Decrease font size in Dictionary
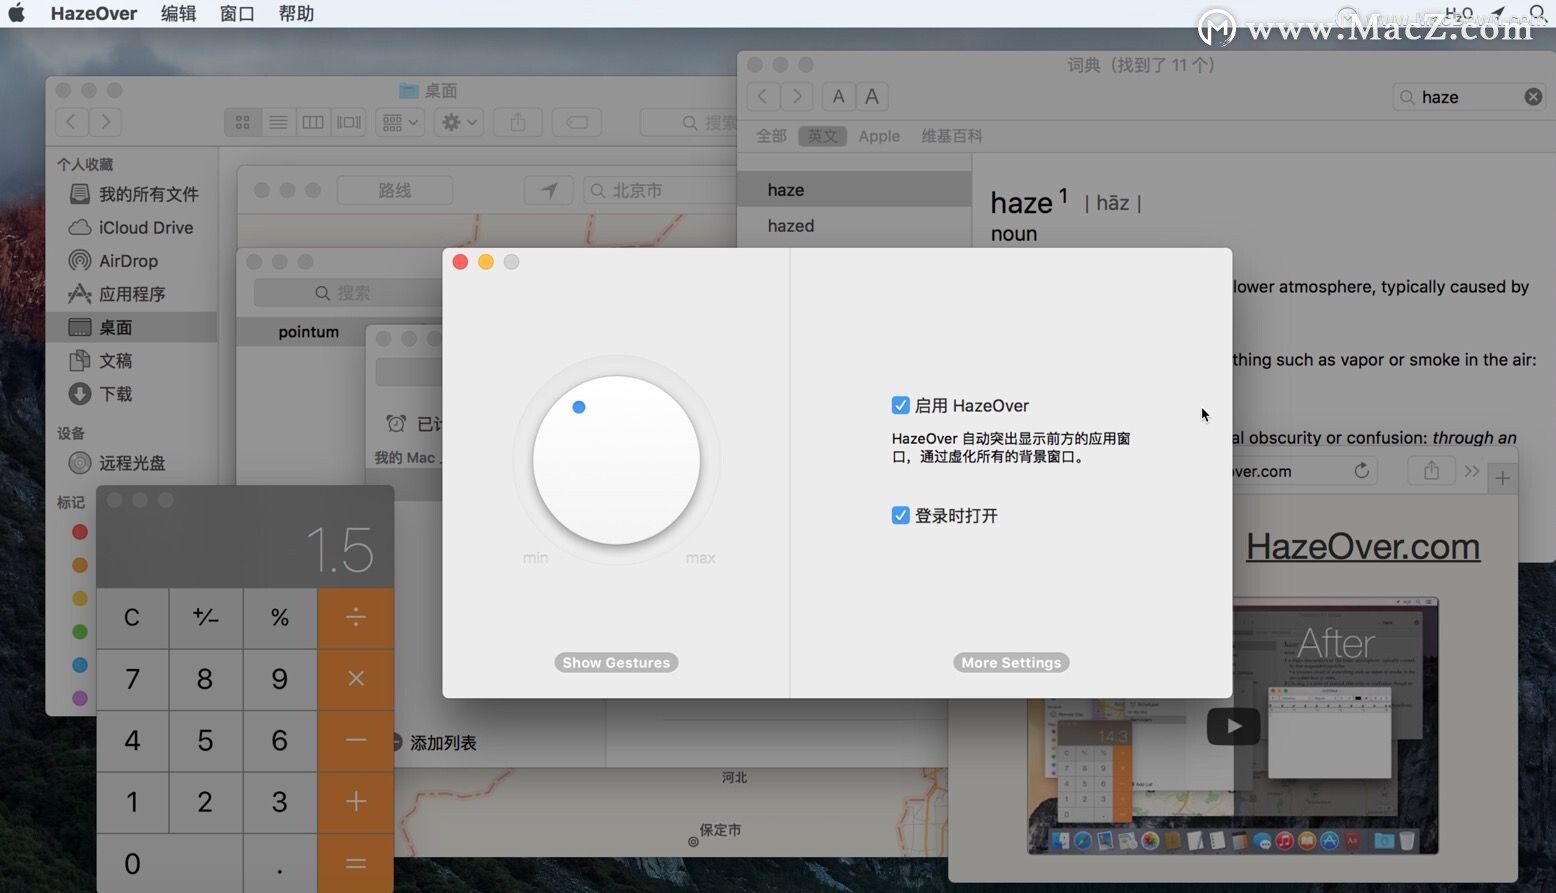This screenshot has height=893, width=1556. [x=838, y=96]
